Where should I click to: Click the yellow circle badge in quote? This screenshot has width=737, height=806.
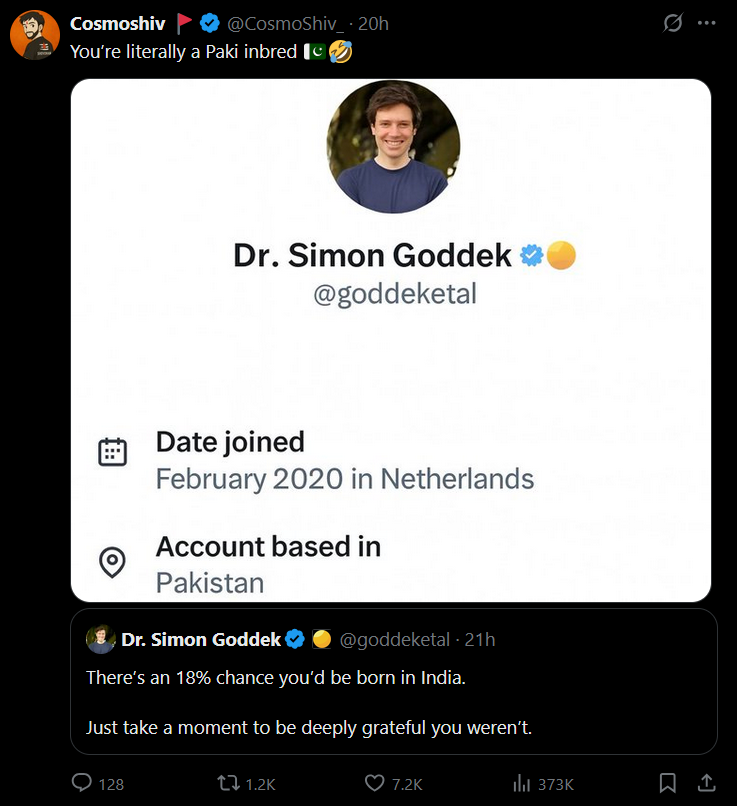(x=322, y=639)
